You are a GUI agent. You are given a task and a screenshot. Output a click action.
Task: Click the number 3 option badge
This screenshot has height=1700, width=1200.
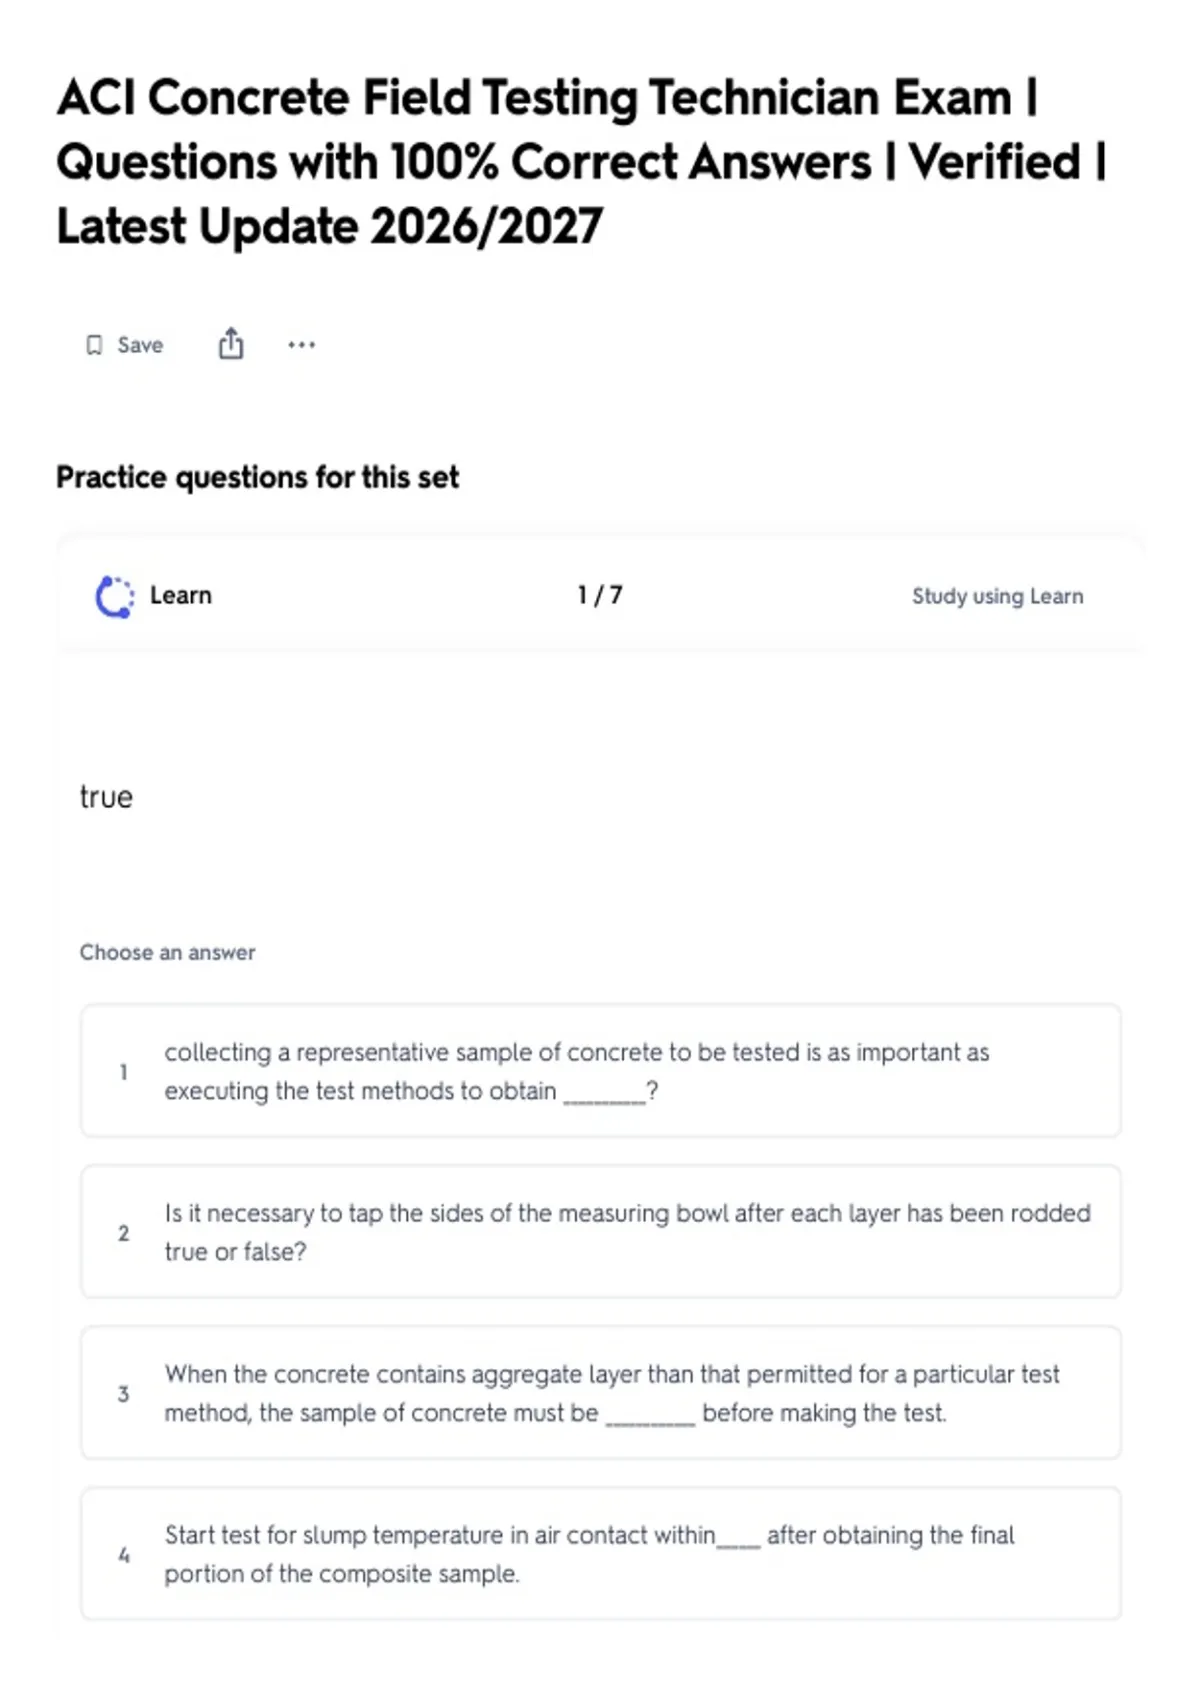click(x=124, y=1394)
